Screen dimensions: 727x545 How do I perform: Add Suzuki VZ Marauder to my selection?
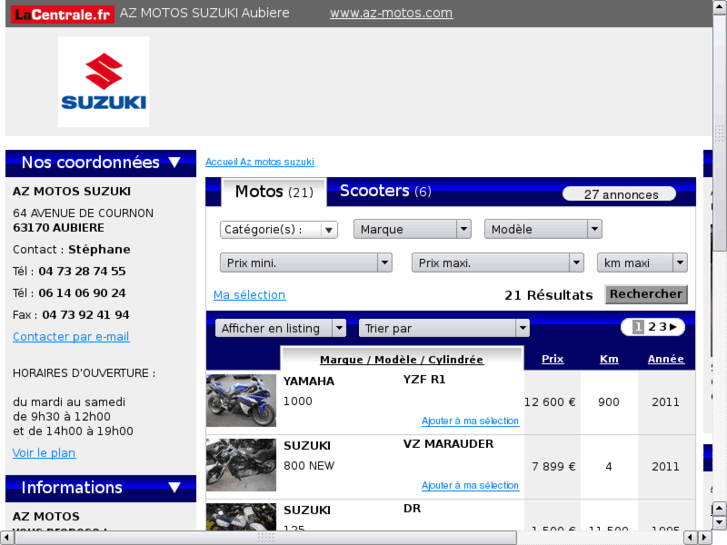[x=470, y=485]
